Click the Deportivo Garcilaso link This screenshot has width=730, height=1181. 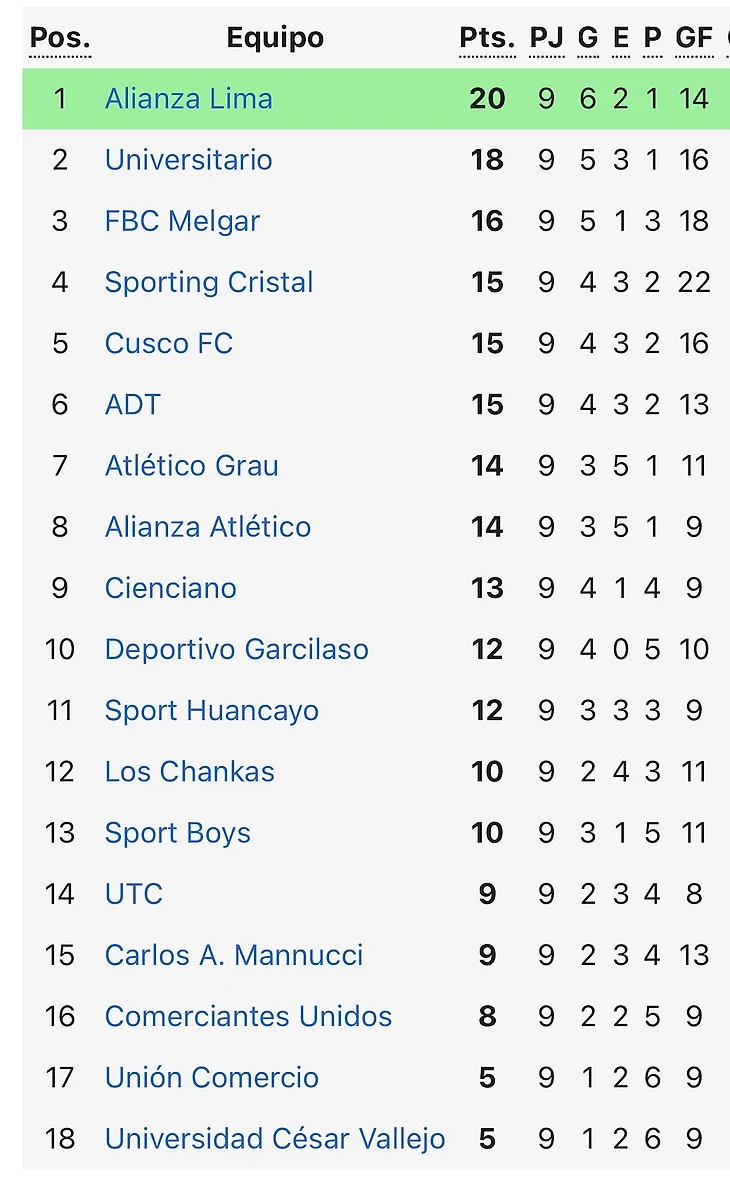(236, 649)
